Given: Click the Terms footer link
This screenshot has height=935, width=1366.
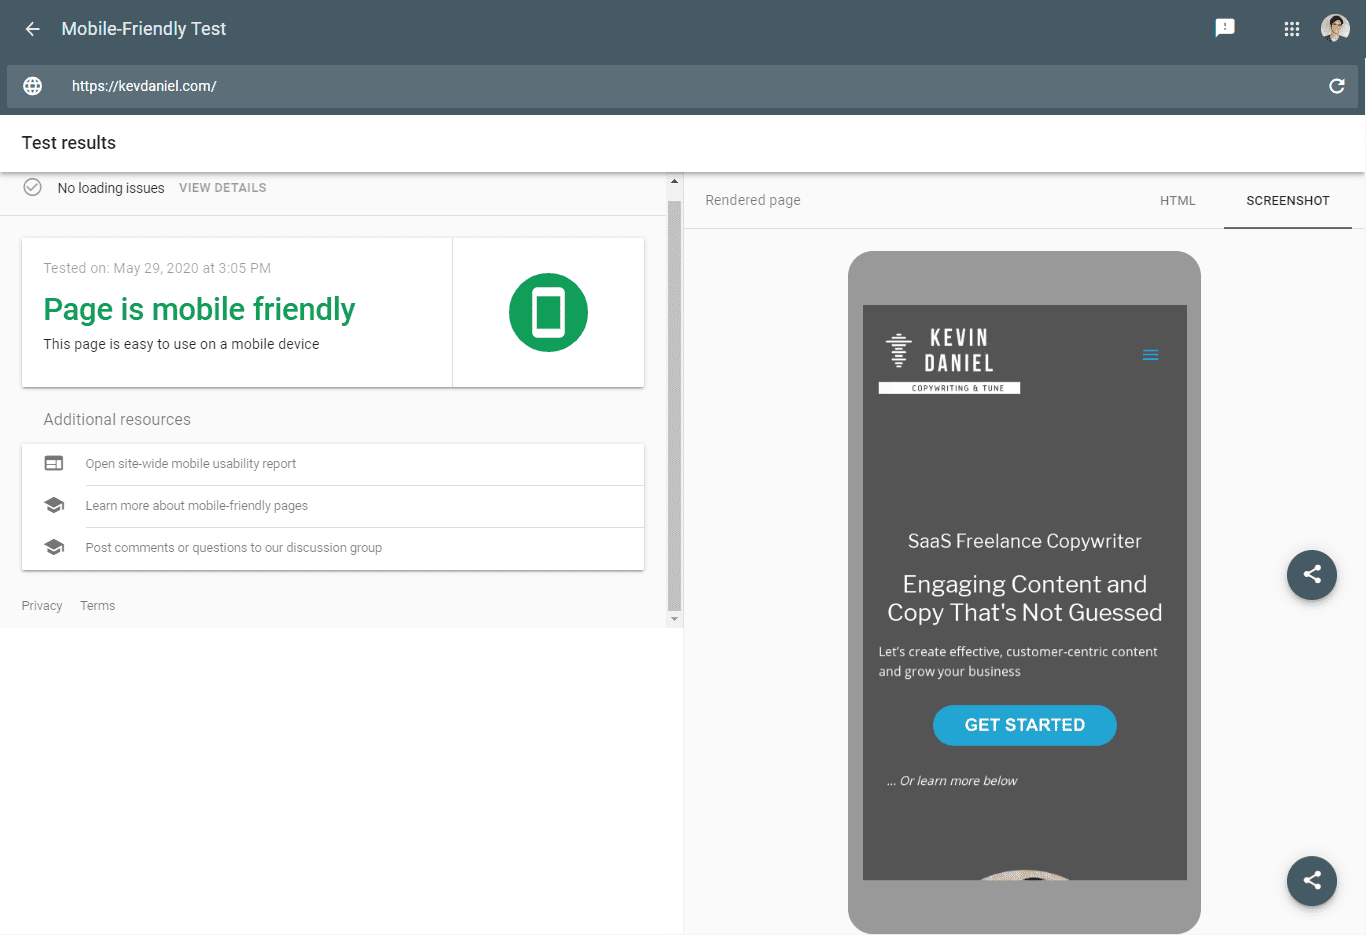Looking at the screenshot, I should (x=98, y=606).
